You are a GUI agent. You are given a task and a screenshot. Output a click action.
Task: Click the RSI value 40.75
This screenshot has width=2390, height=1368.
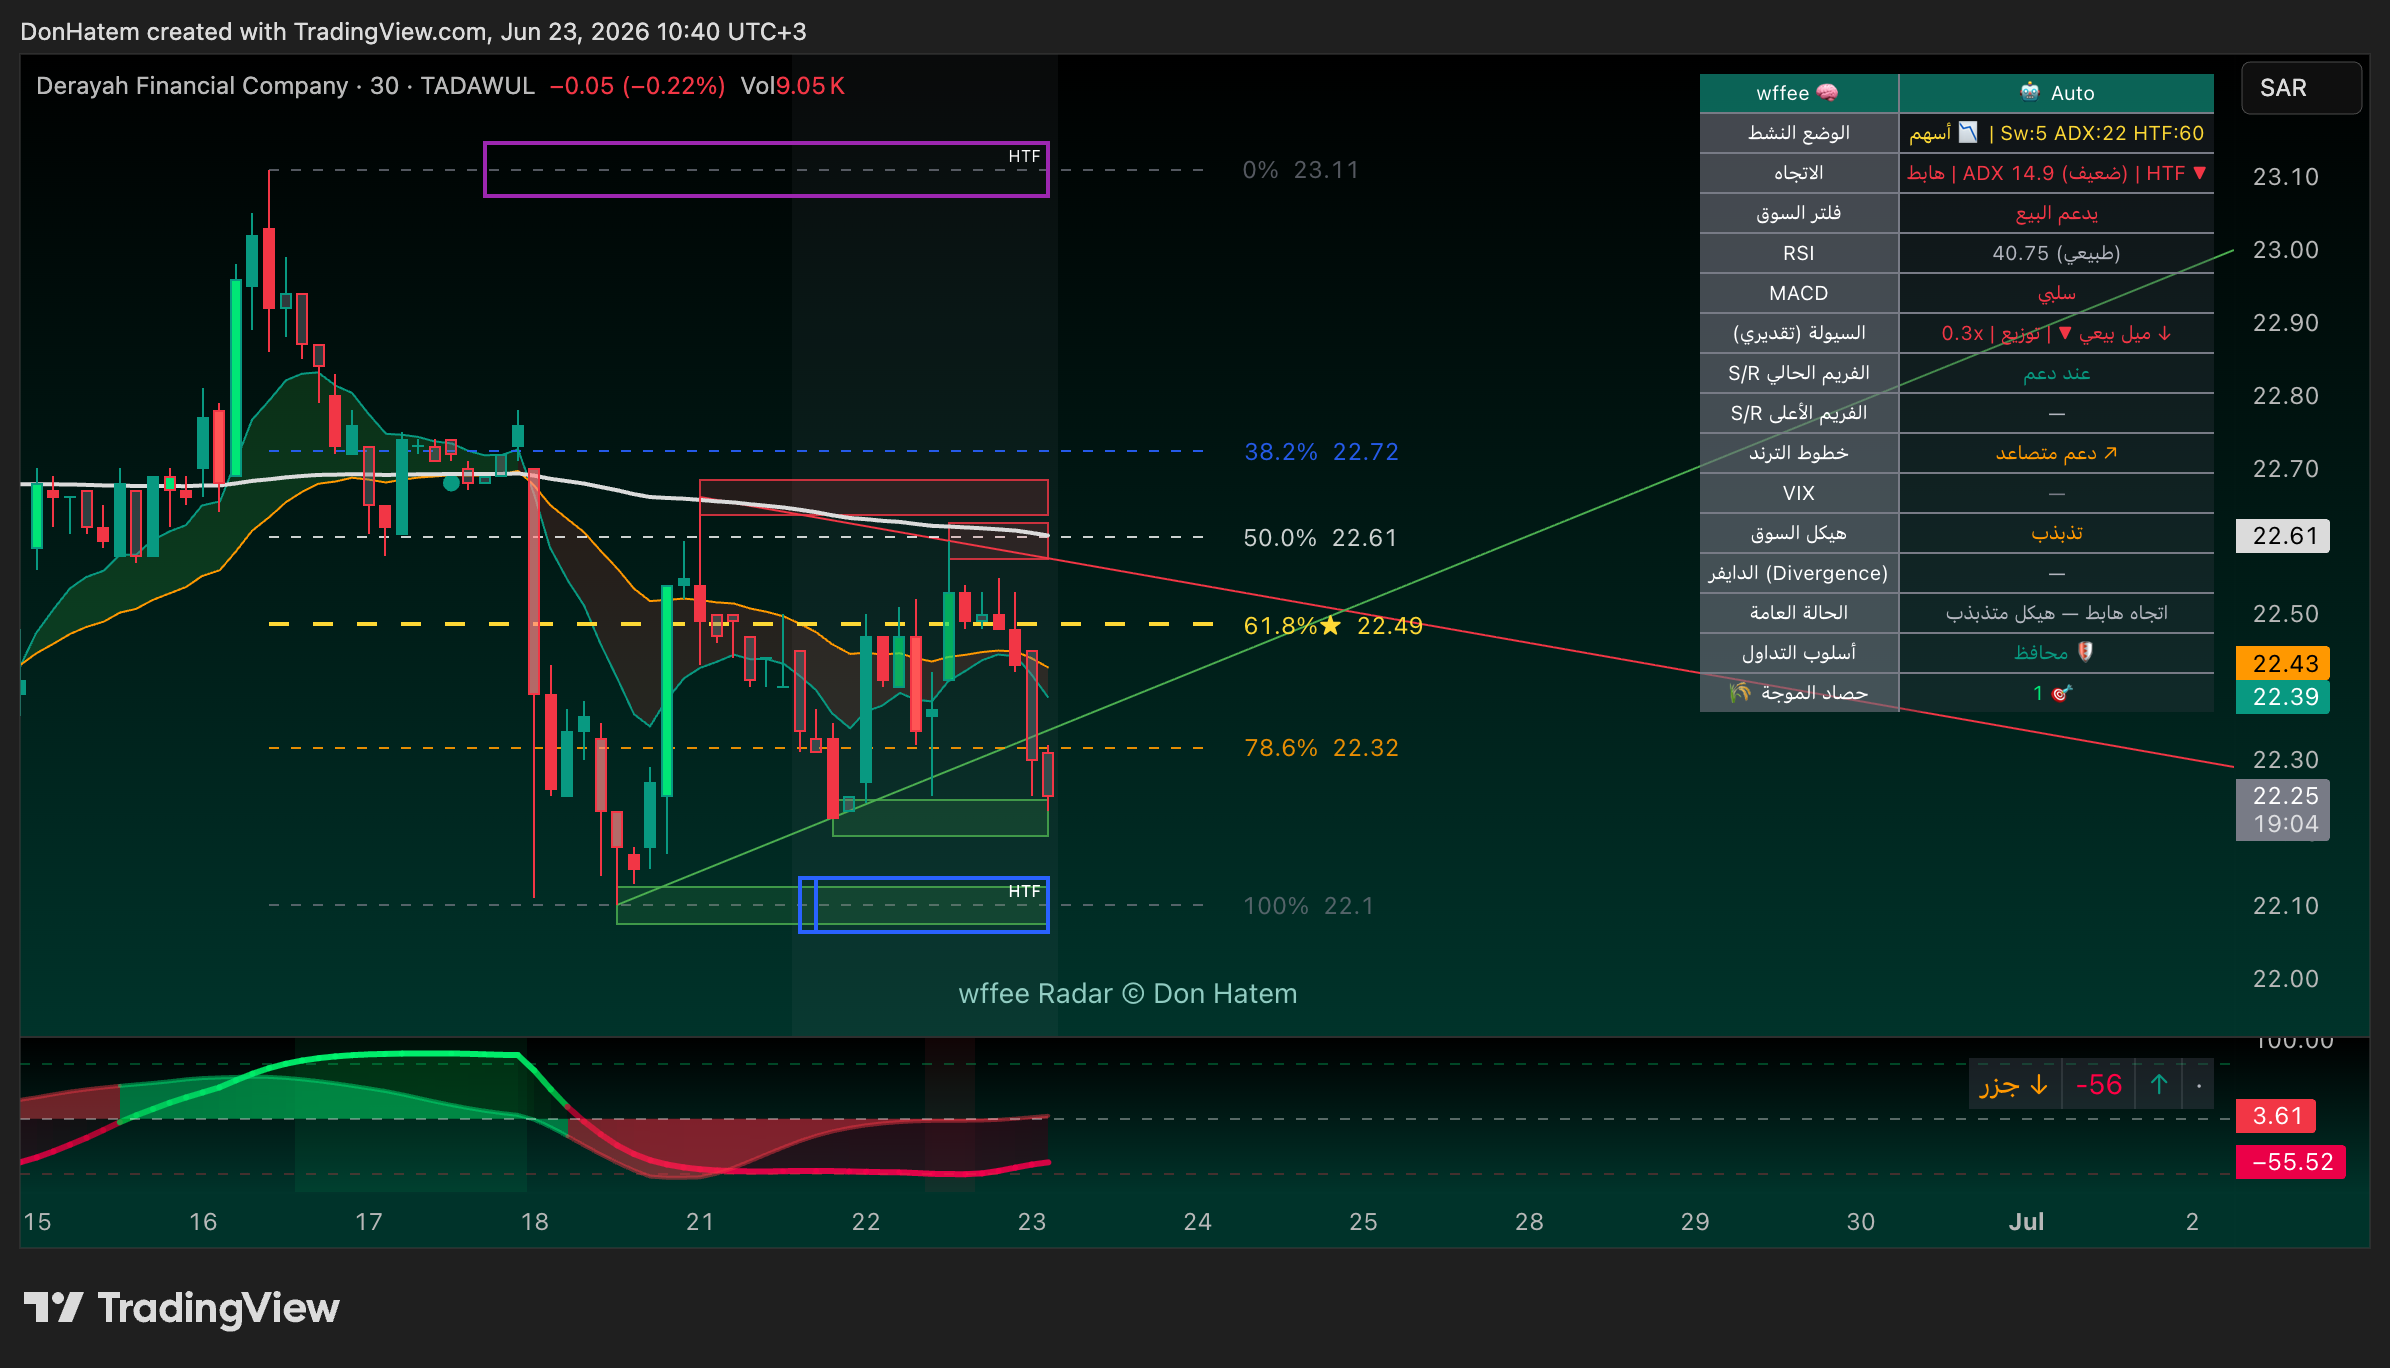tap(2056, 253)
